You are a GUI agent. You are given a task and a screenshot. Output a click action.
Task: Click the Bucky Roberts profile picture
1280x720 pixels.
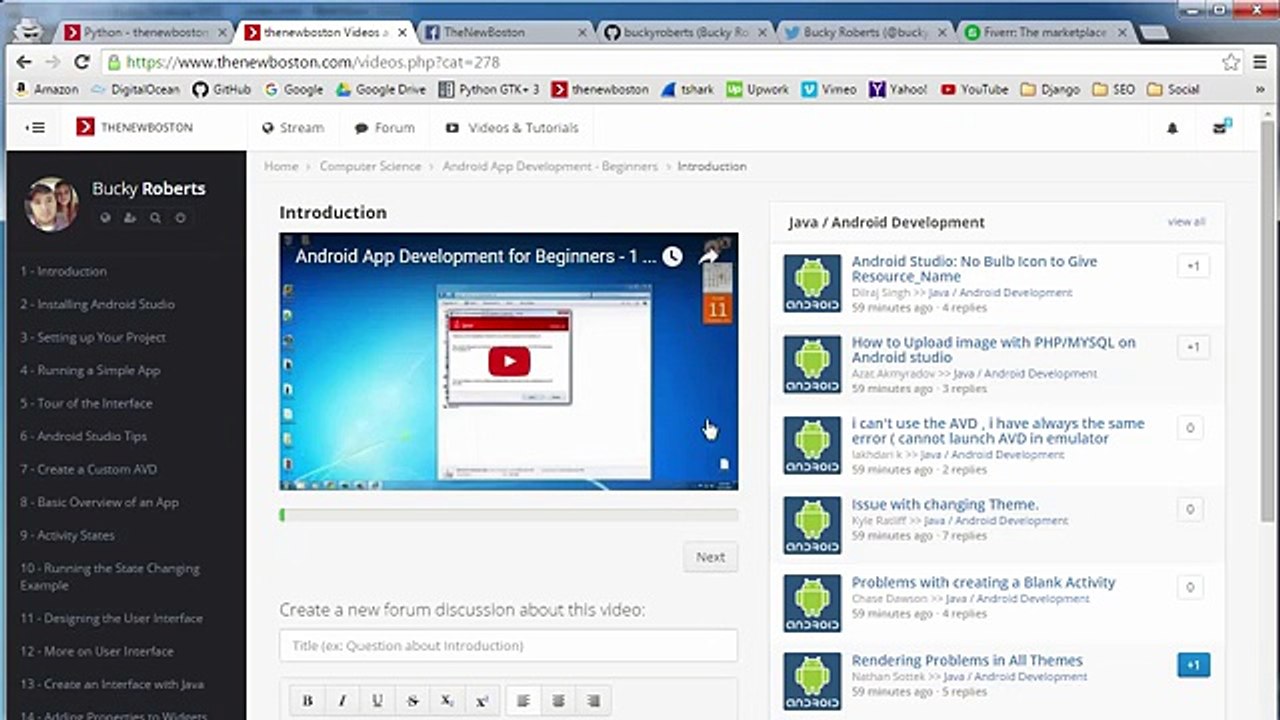tap(51, 204)
